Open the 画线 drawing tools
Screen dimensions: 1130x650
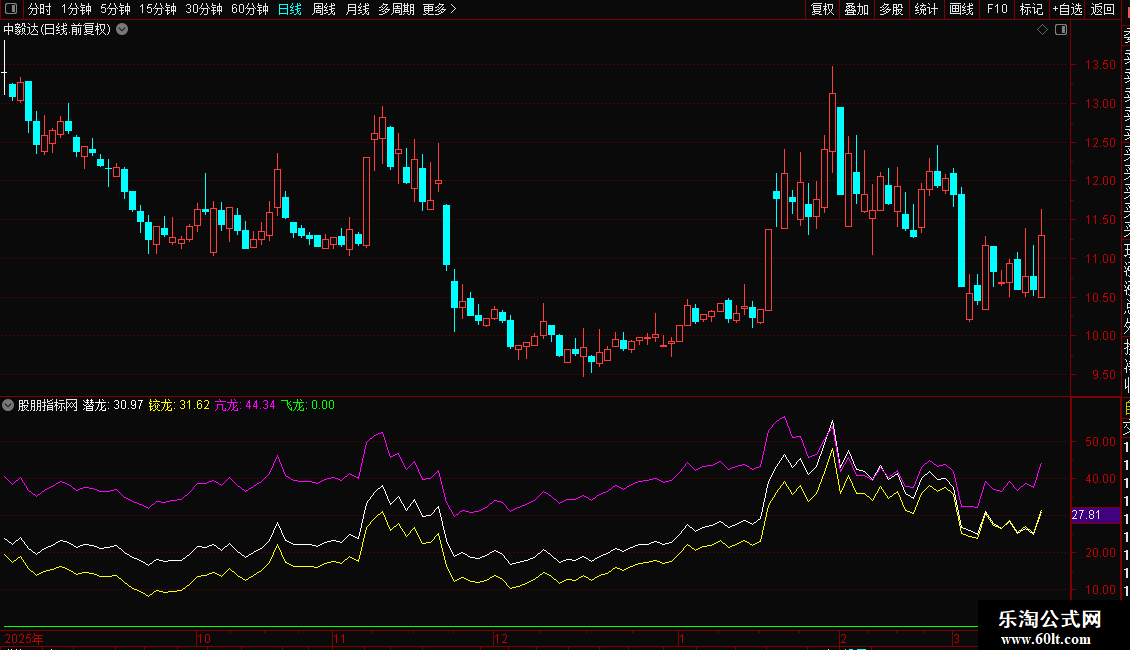click(x=961, y=9)
